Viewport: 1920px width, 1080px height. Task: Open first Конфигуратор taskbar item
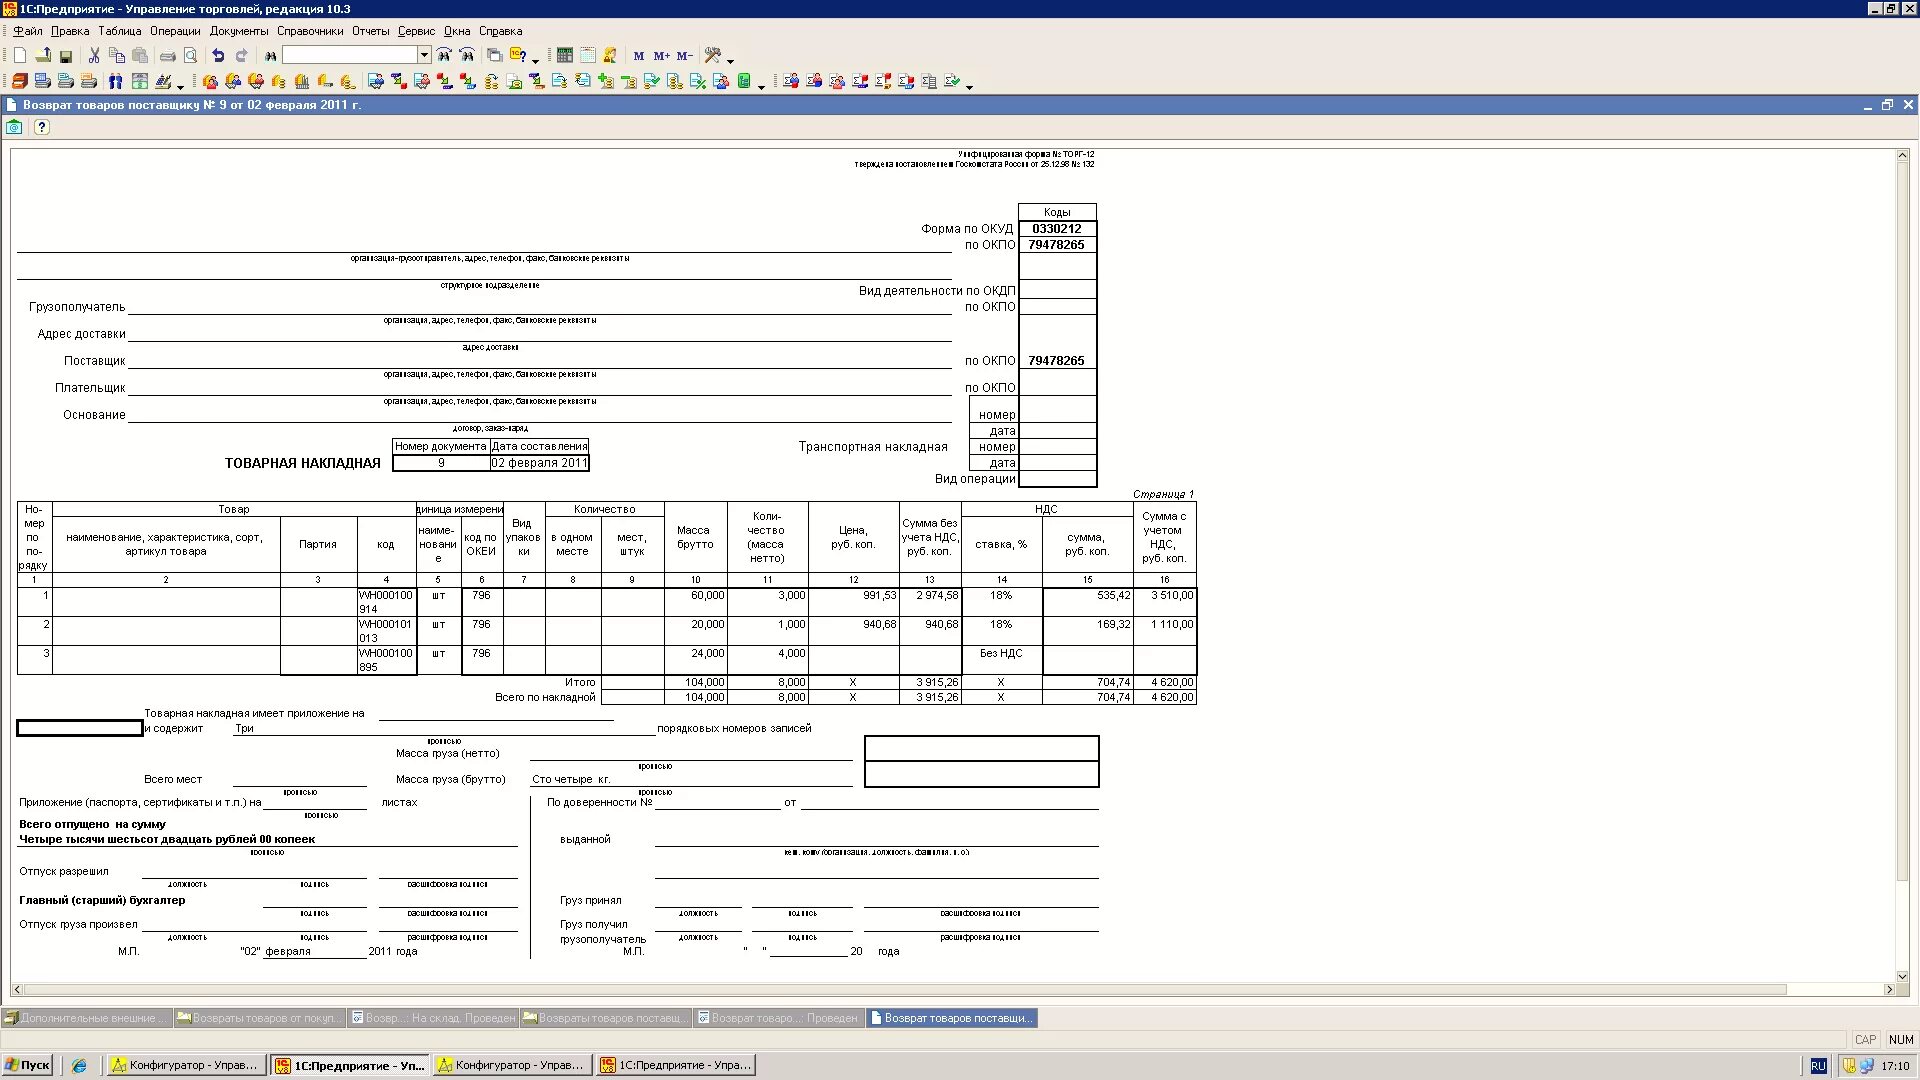[x=187, y=1065]
